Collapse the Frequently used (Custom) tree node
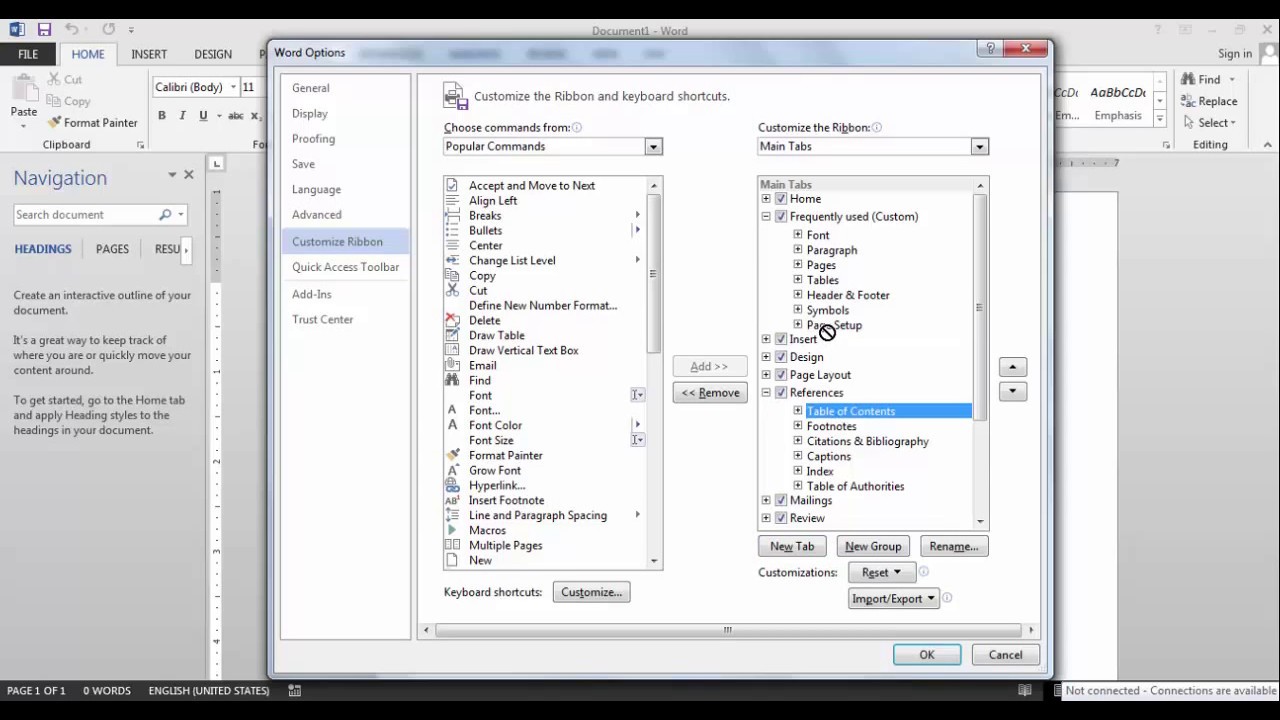This screenshot has height=720, width=1280. point(766,216)
